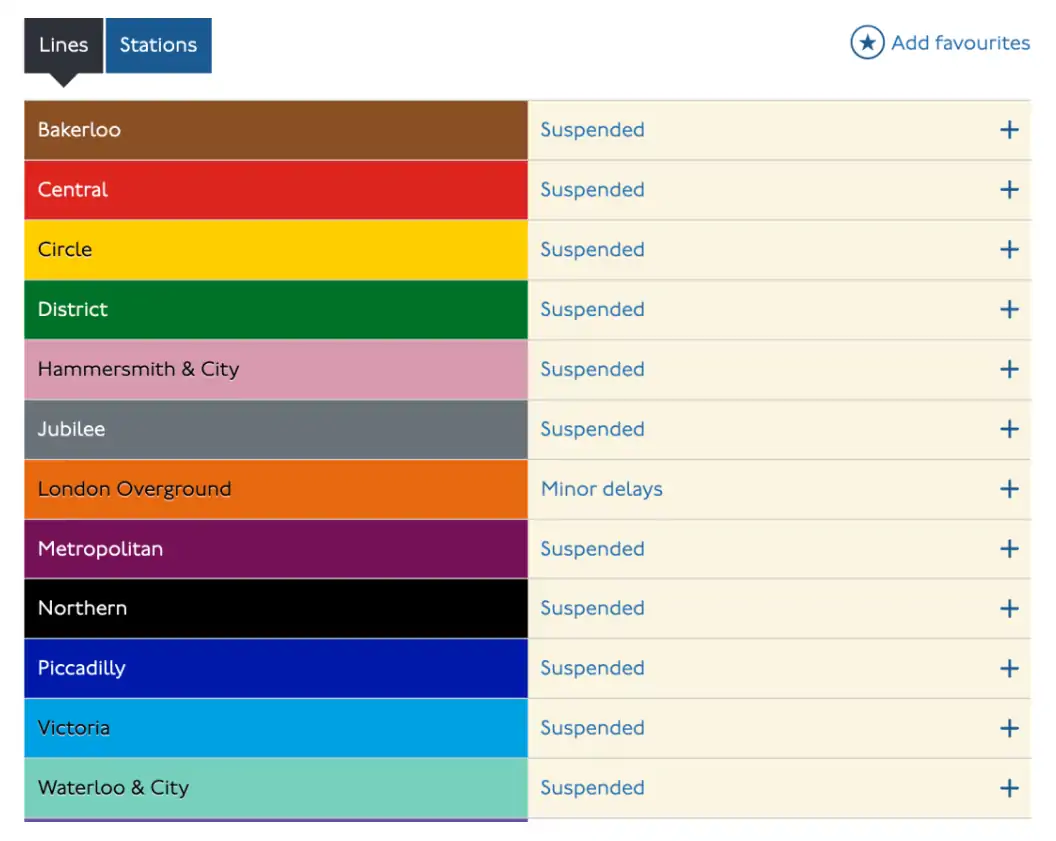
Task: Click Minor delays status for London Overground
Action: pyautogui.click(x=601, y=490)
